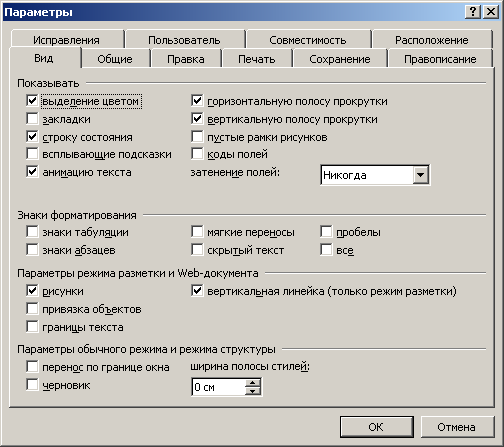
Task: Open the Печать tab
Action: pyautogui.click(x=257, y=59)
